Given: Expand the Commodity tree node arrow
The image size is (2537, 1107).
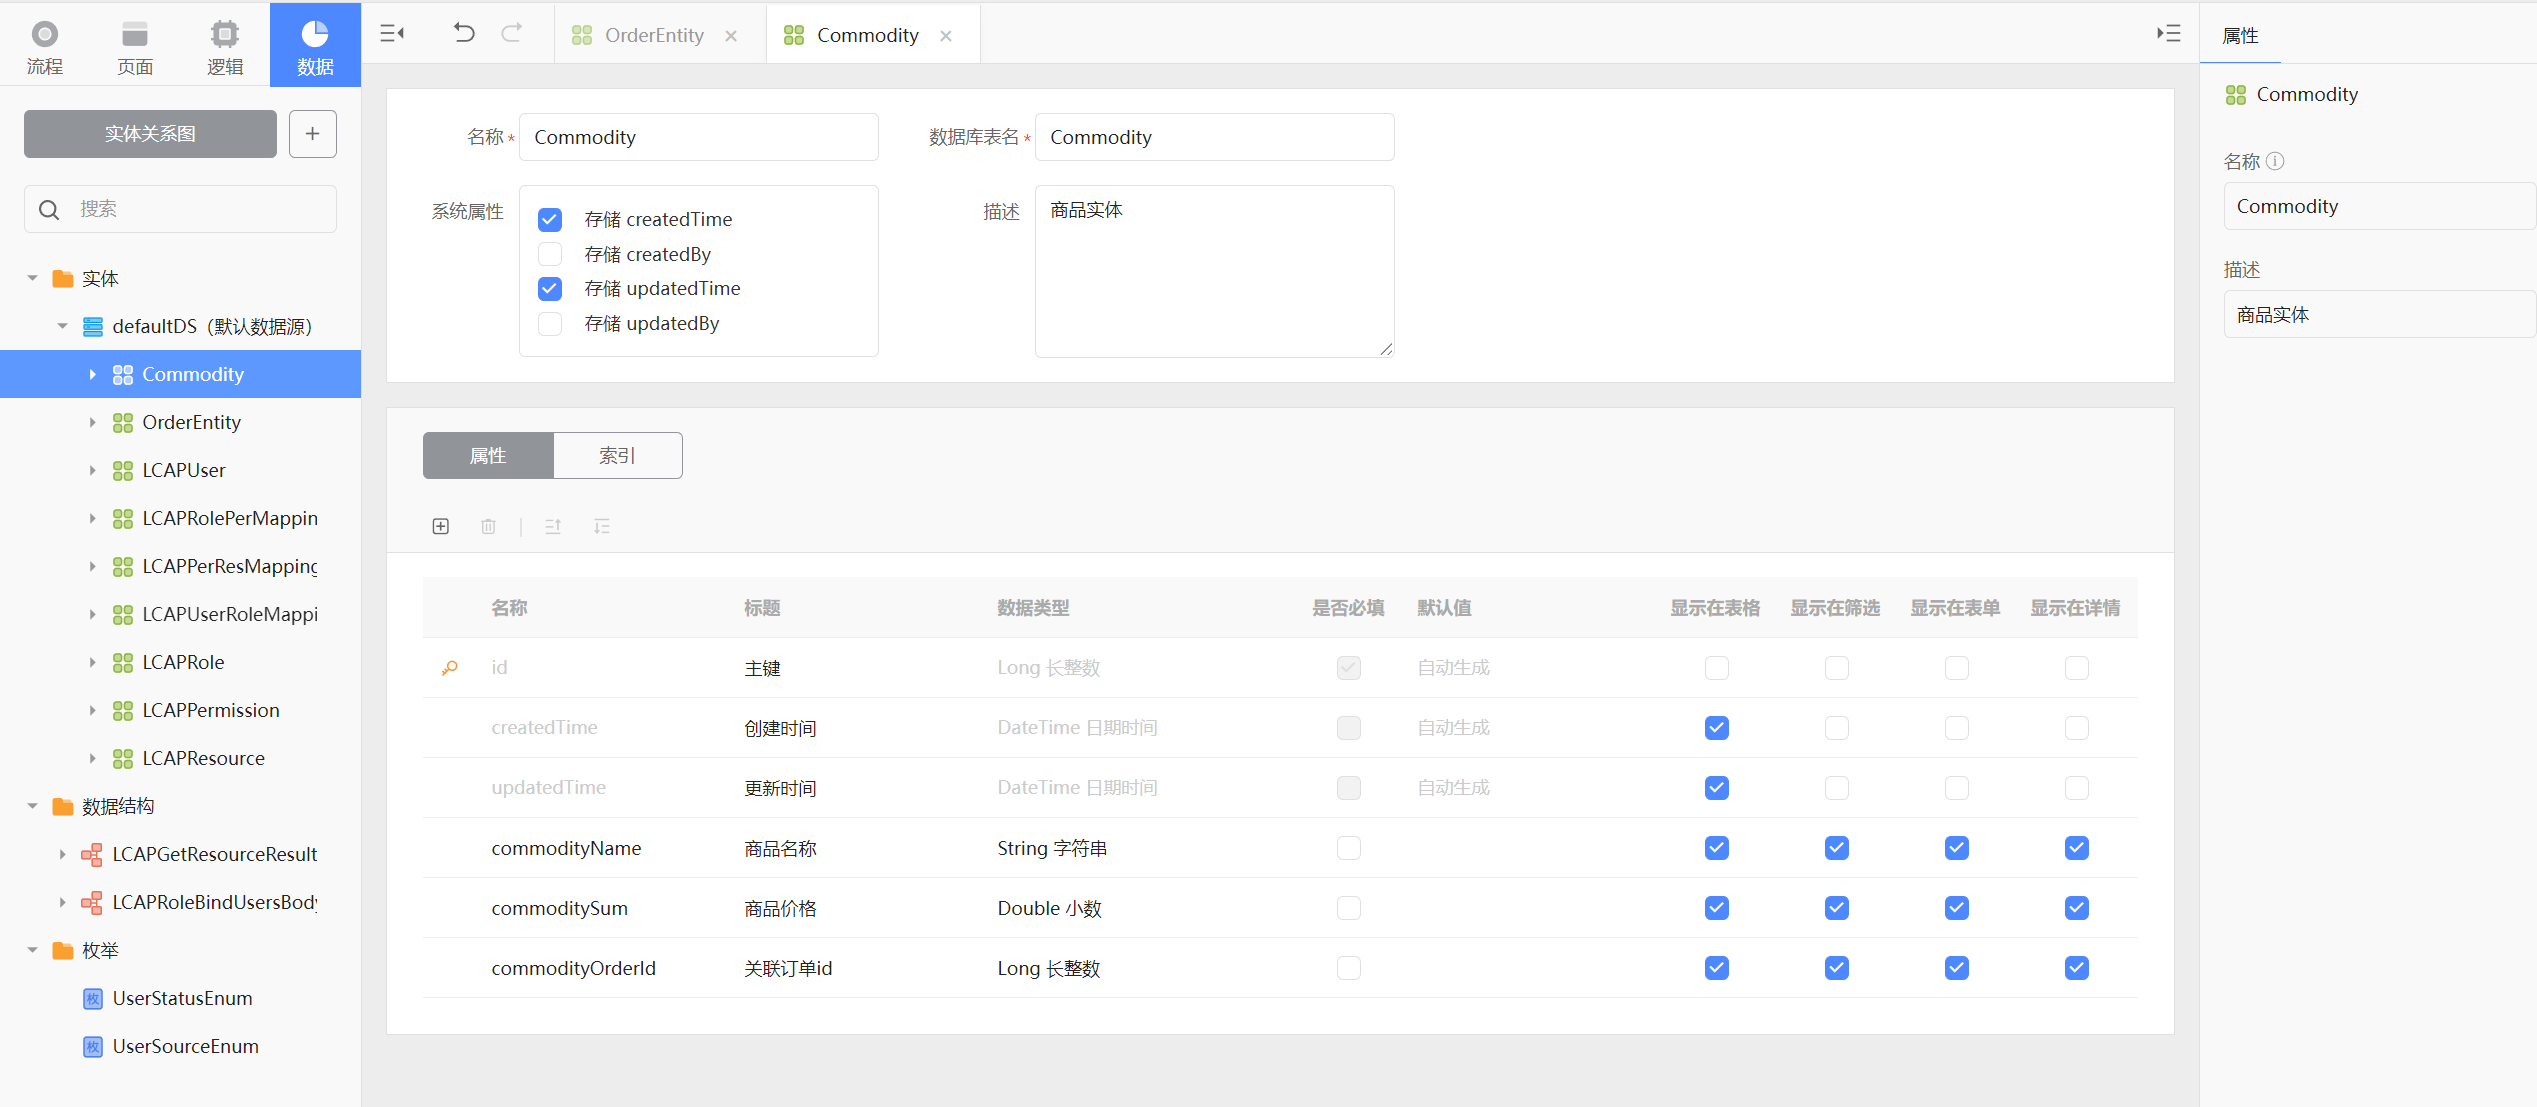Looking at the screenshot, I should pos(92,374).
